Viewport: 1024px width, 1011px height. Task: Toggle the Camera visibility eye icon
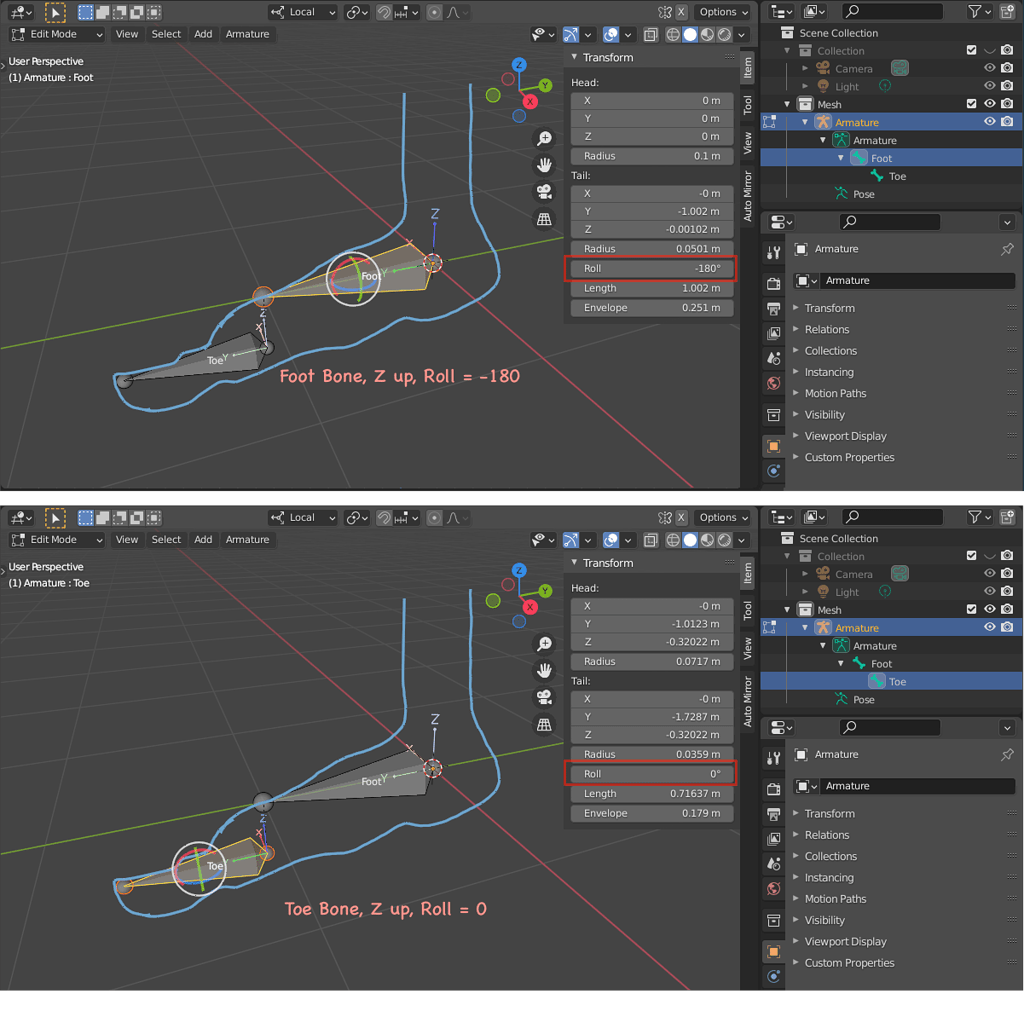tap(990, 68)
